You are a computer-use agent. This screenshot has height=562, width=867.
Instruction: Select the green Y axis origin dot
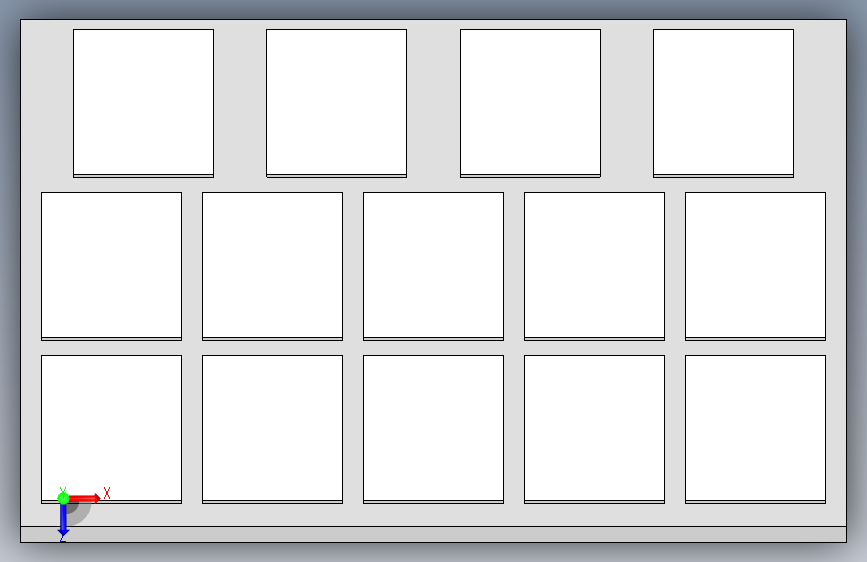(x=63, y=498)
